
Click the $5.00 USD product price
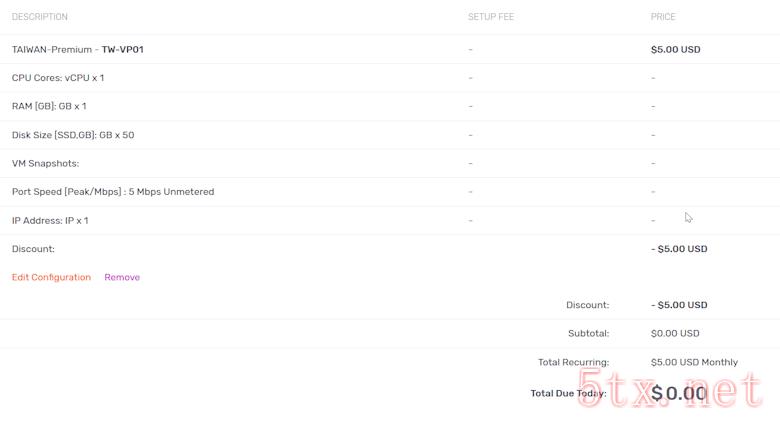click(676, 49)
